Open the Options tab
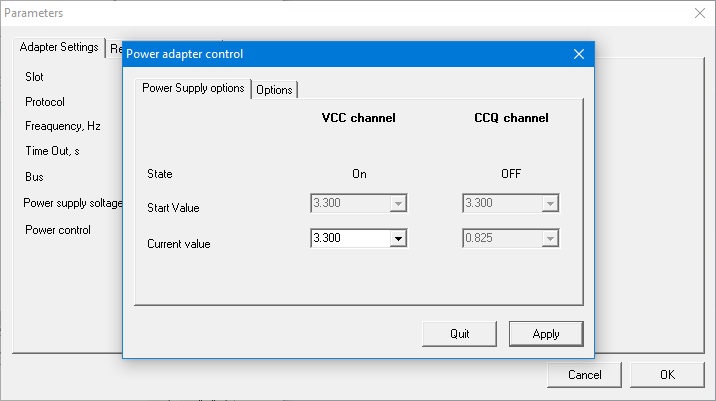716x401 pixels. (x=274, y=90)
